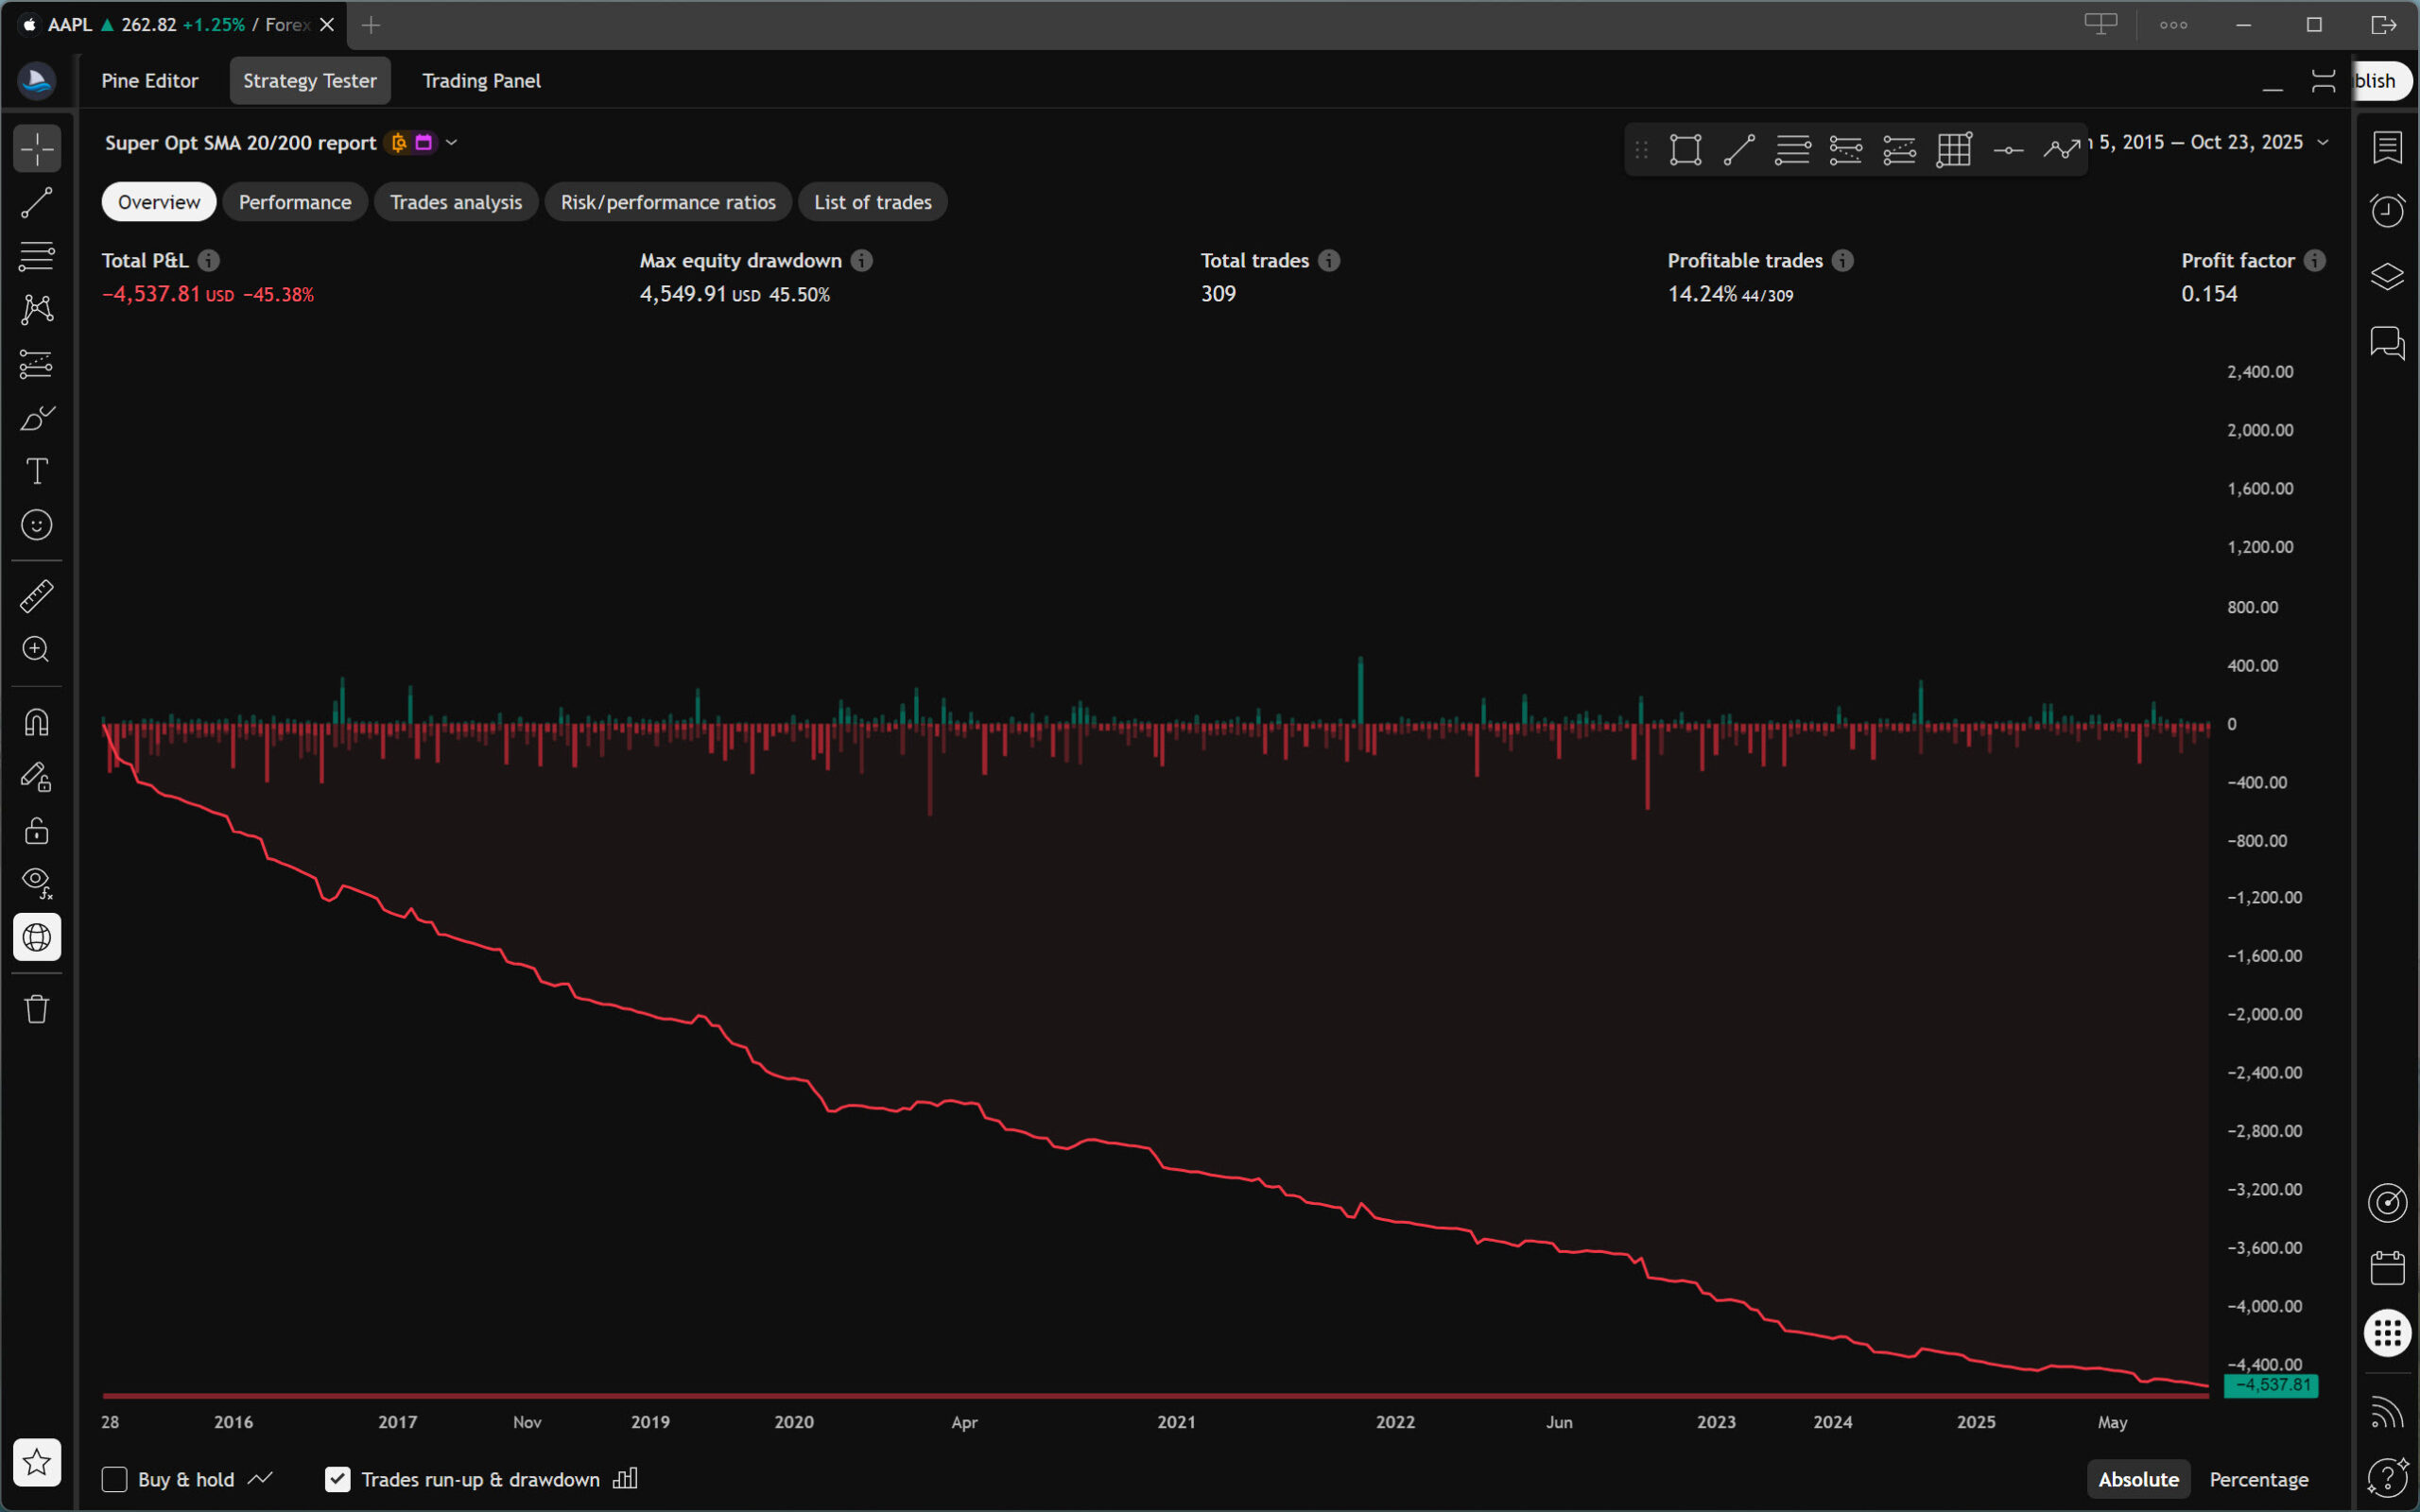Screen dimensions: 2420x1512
Task: Open the three-dots tab options menu
Action: click(x=2173, y=25)
